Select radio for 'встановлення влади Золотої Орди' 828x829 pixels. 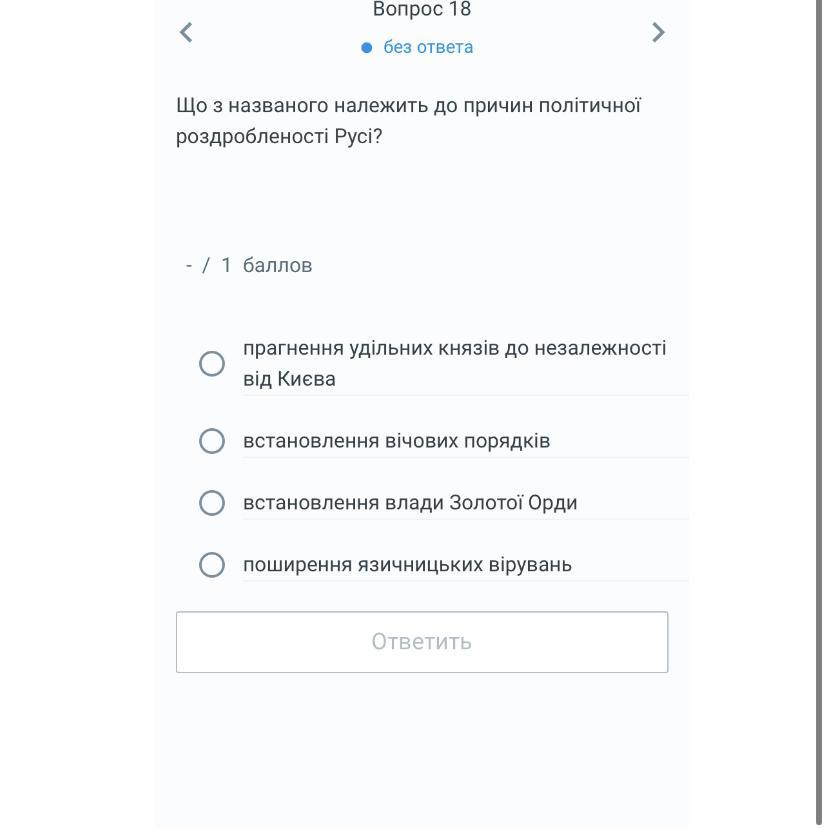pos(212,503)
